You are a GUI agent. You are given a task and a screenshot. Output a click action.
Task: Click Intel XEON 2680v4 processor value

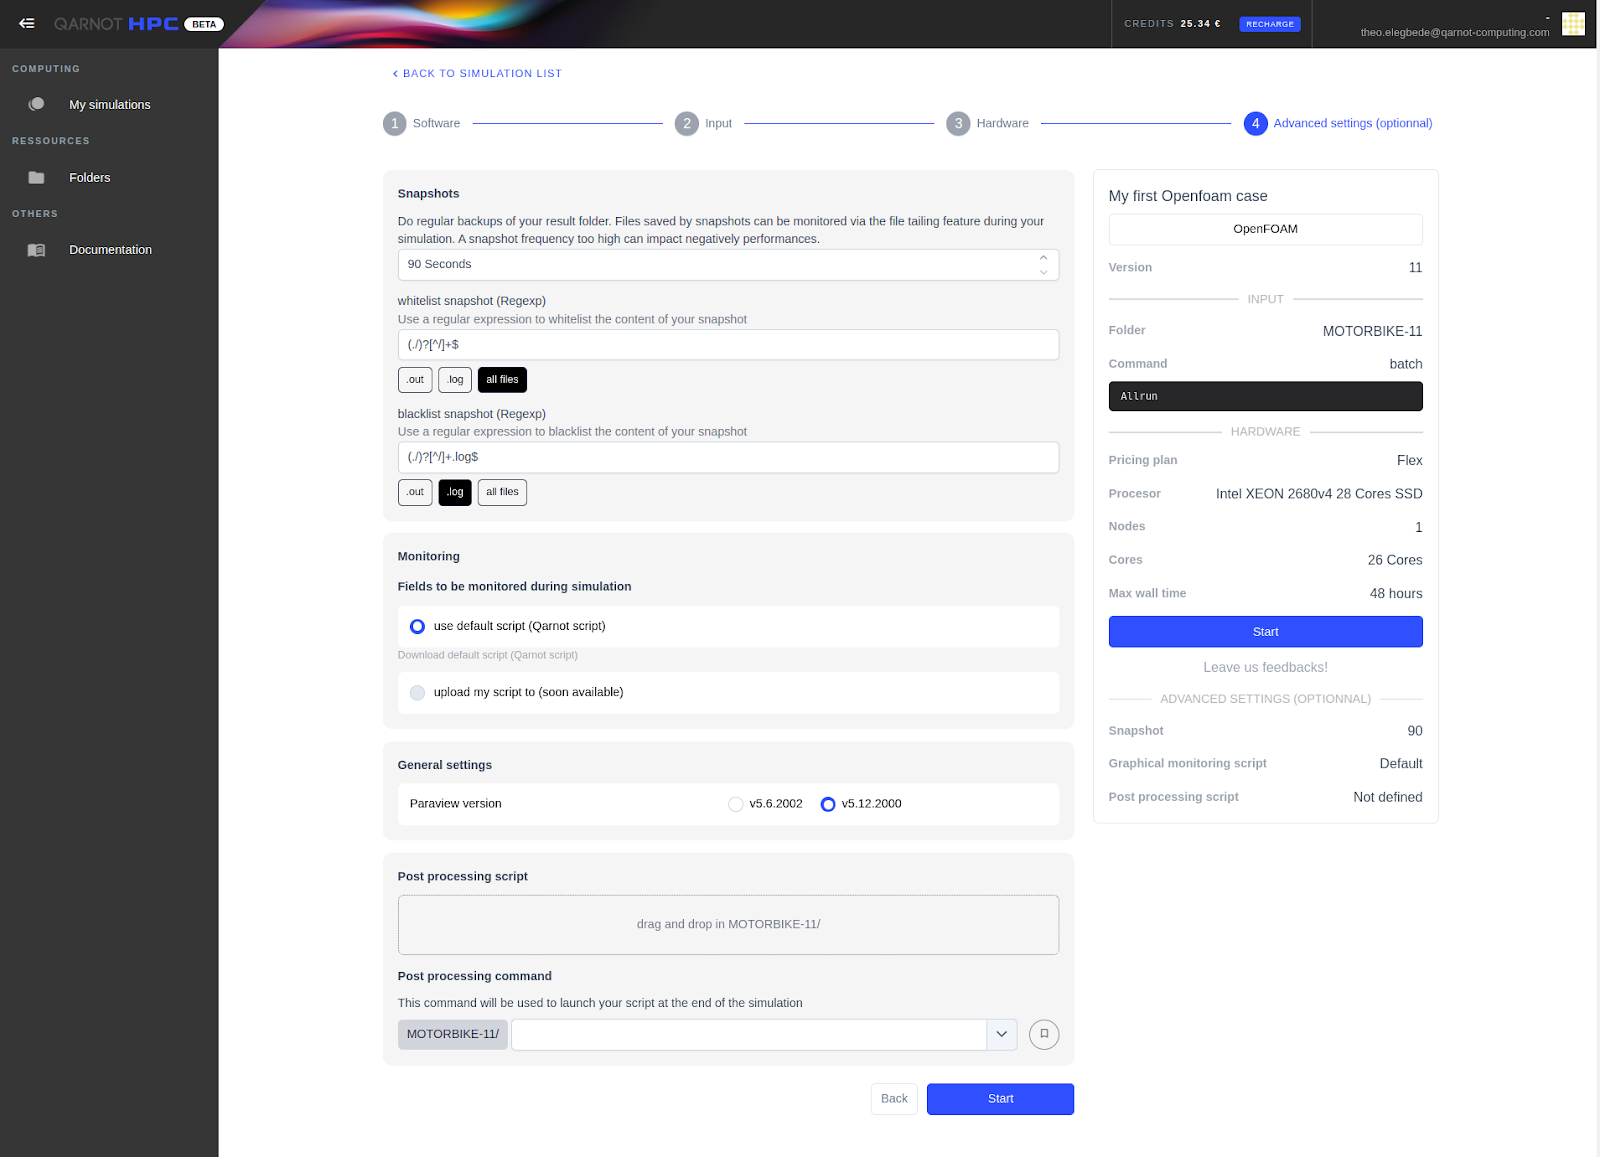pyautogui.click(x=1319, y=494)
